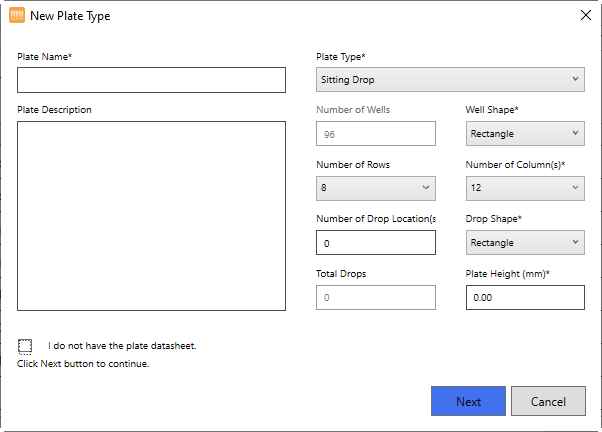Click the plate app icon in title bar
This screenshot has height=432, width=602.
16,15
